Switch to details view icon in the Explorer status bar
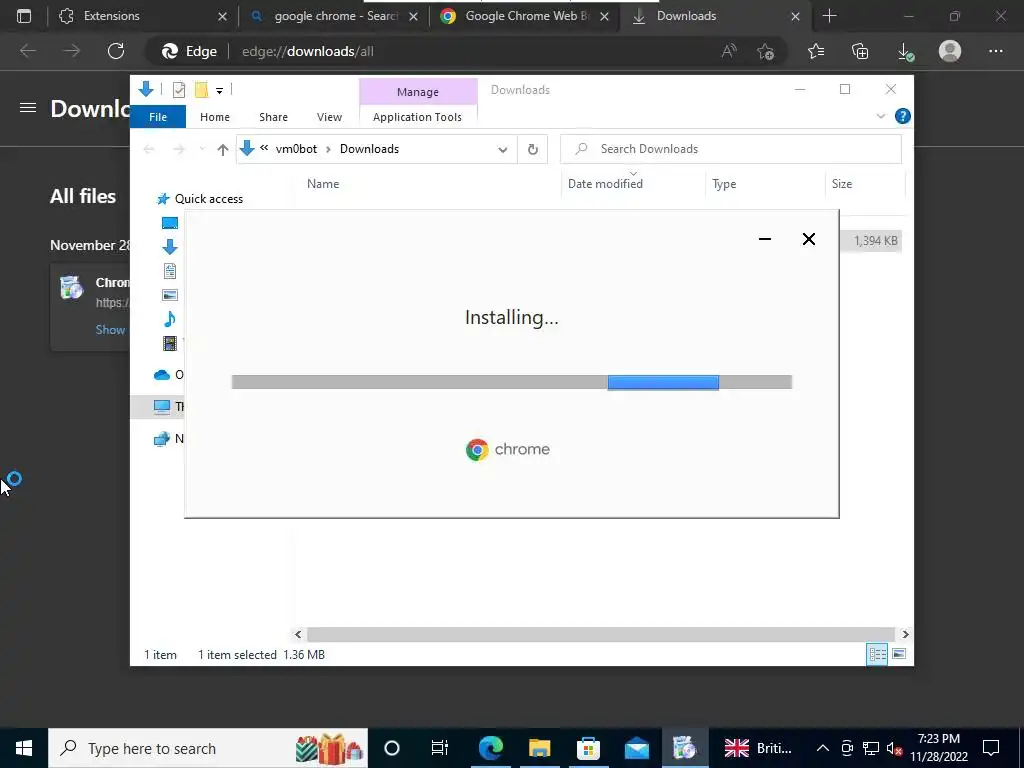Viewport: 1024px width, 768px height. 876,654
